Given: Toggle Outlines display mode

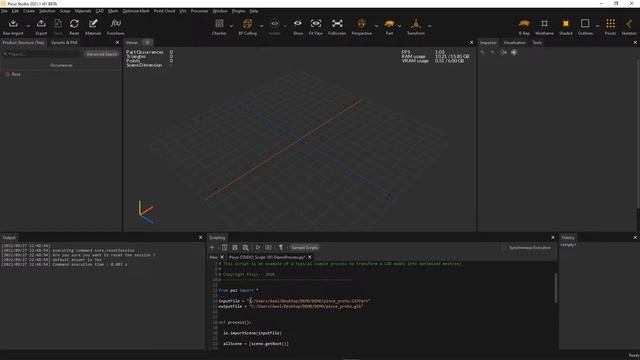Looking at the screenshot, I should [585, 24].
